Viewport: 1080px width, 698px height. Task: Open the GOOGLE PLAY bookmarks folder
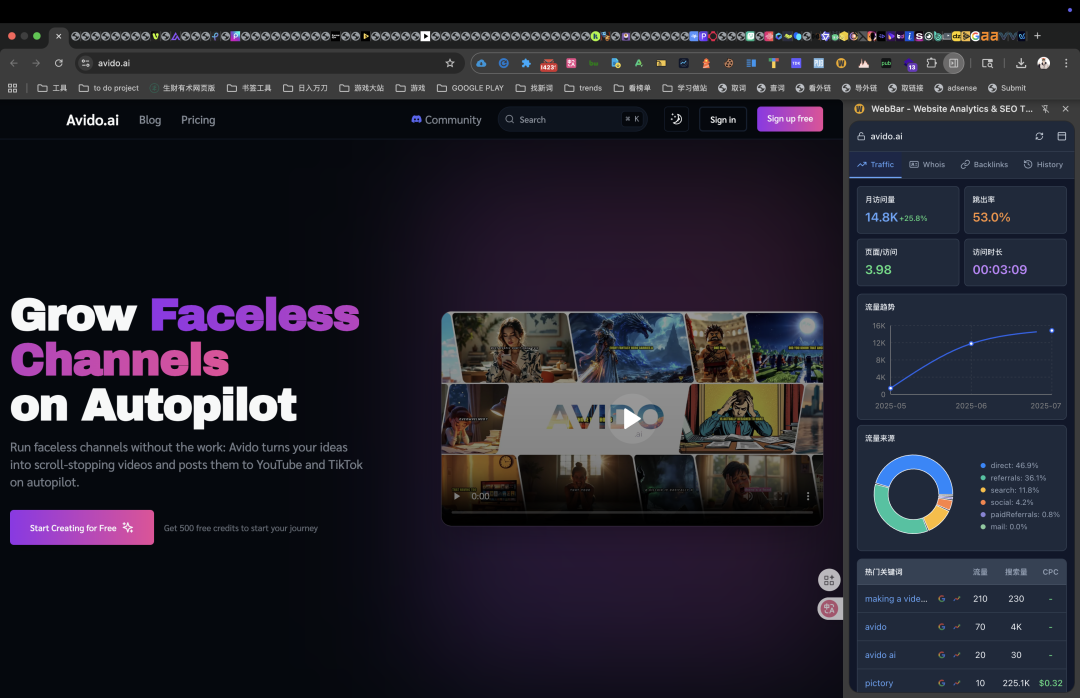coord(470,88)
